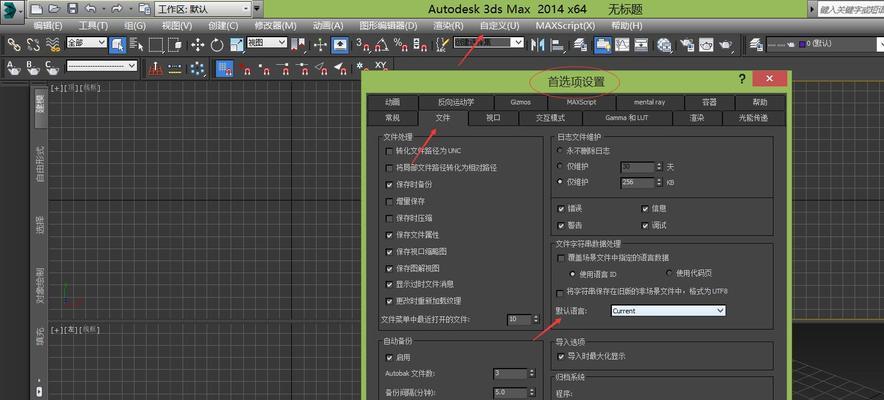Toggle Snap to Grid Points icon

pos(226,69)
